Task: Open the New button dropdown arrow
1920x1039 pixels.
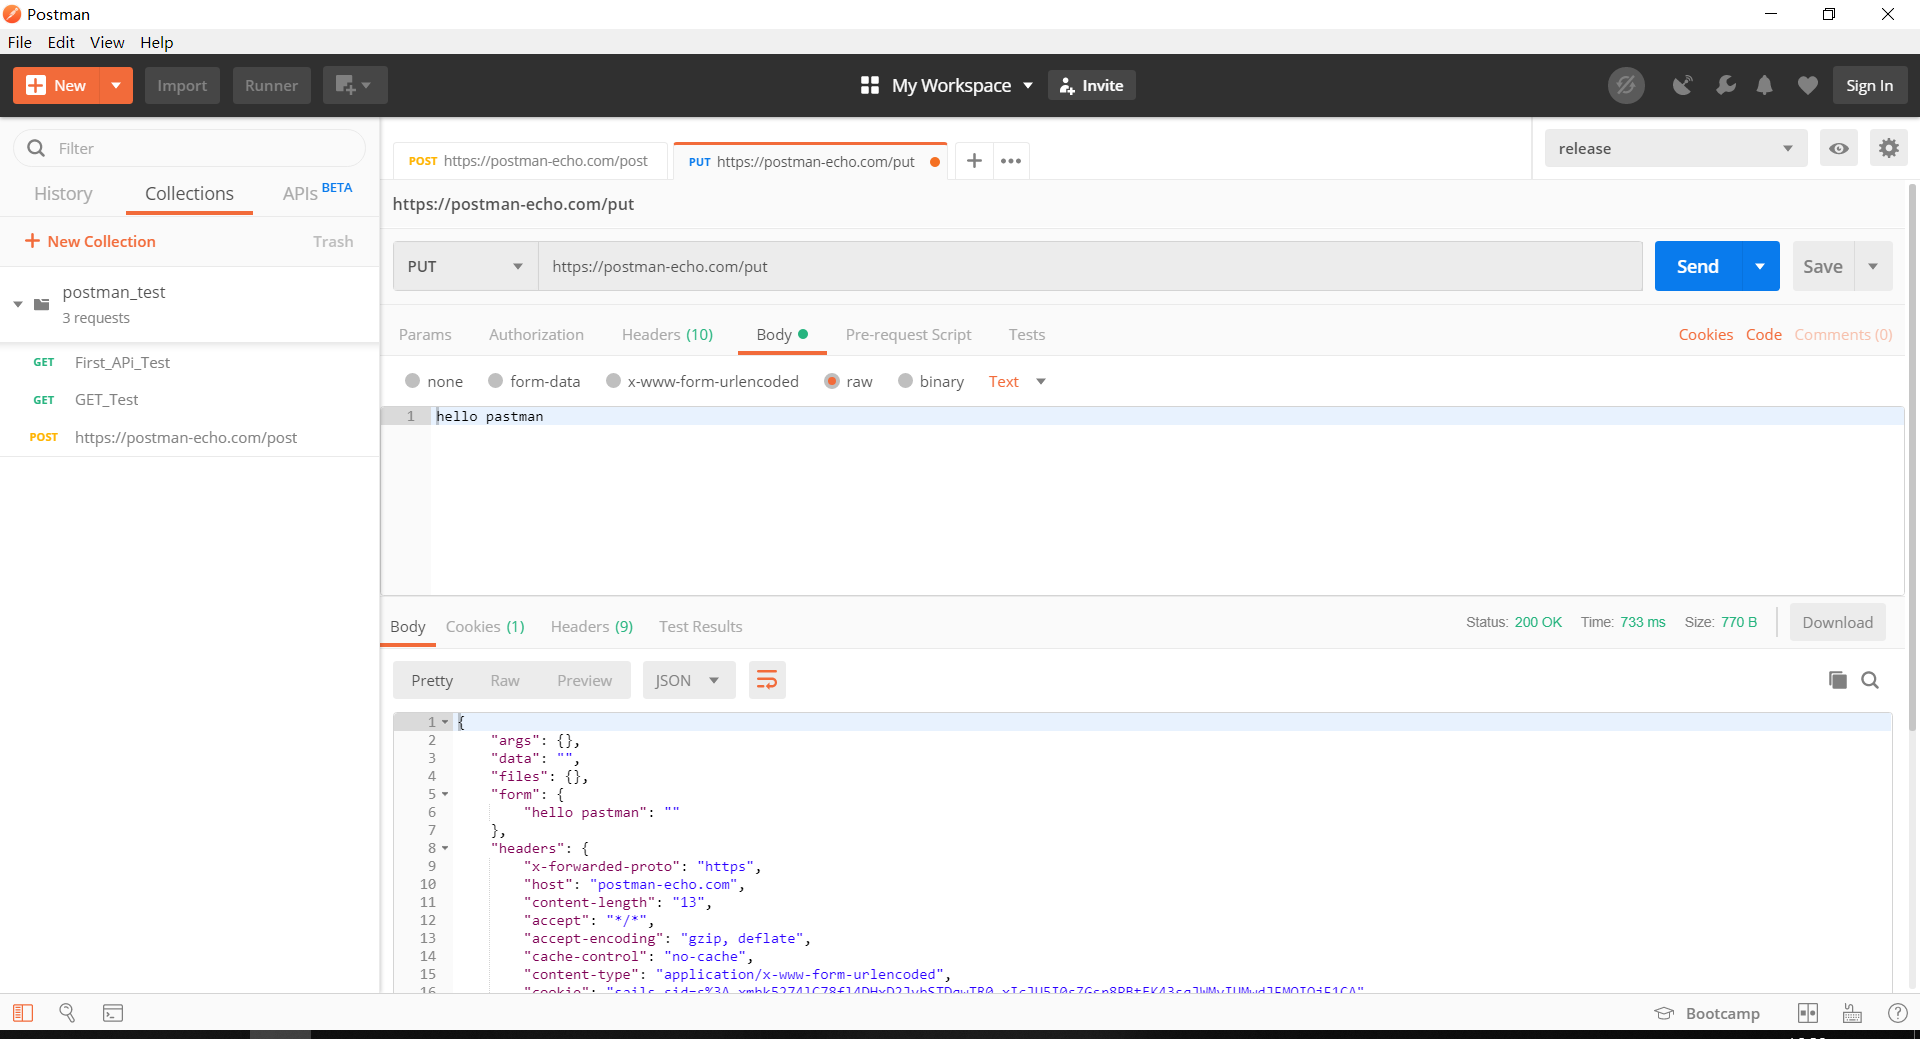Action: [x=116, y=86]
